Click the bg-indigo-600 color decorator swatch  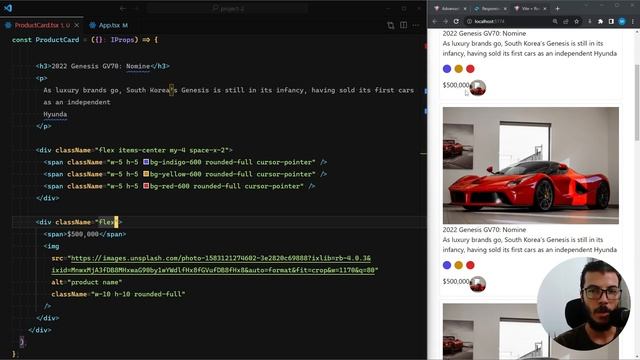click(x=146, y=162)
